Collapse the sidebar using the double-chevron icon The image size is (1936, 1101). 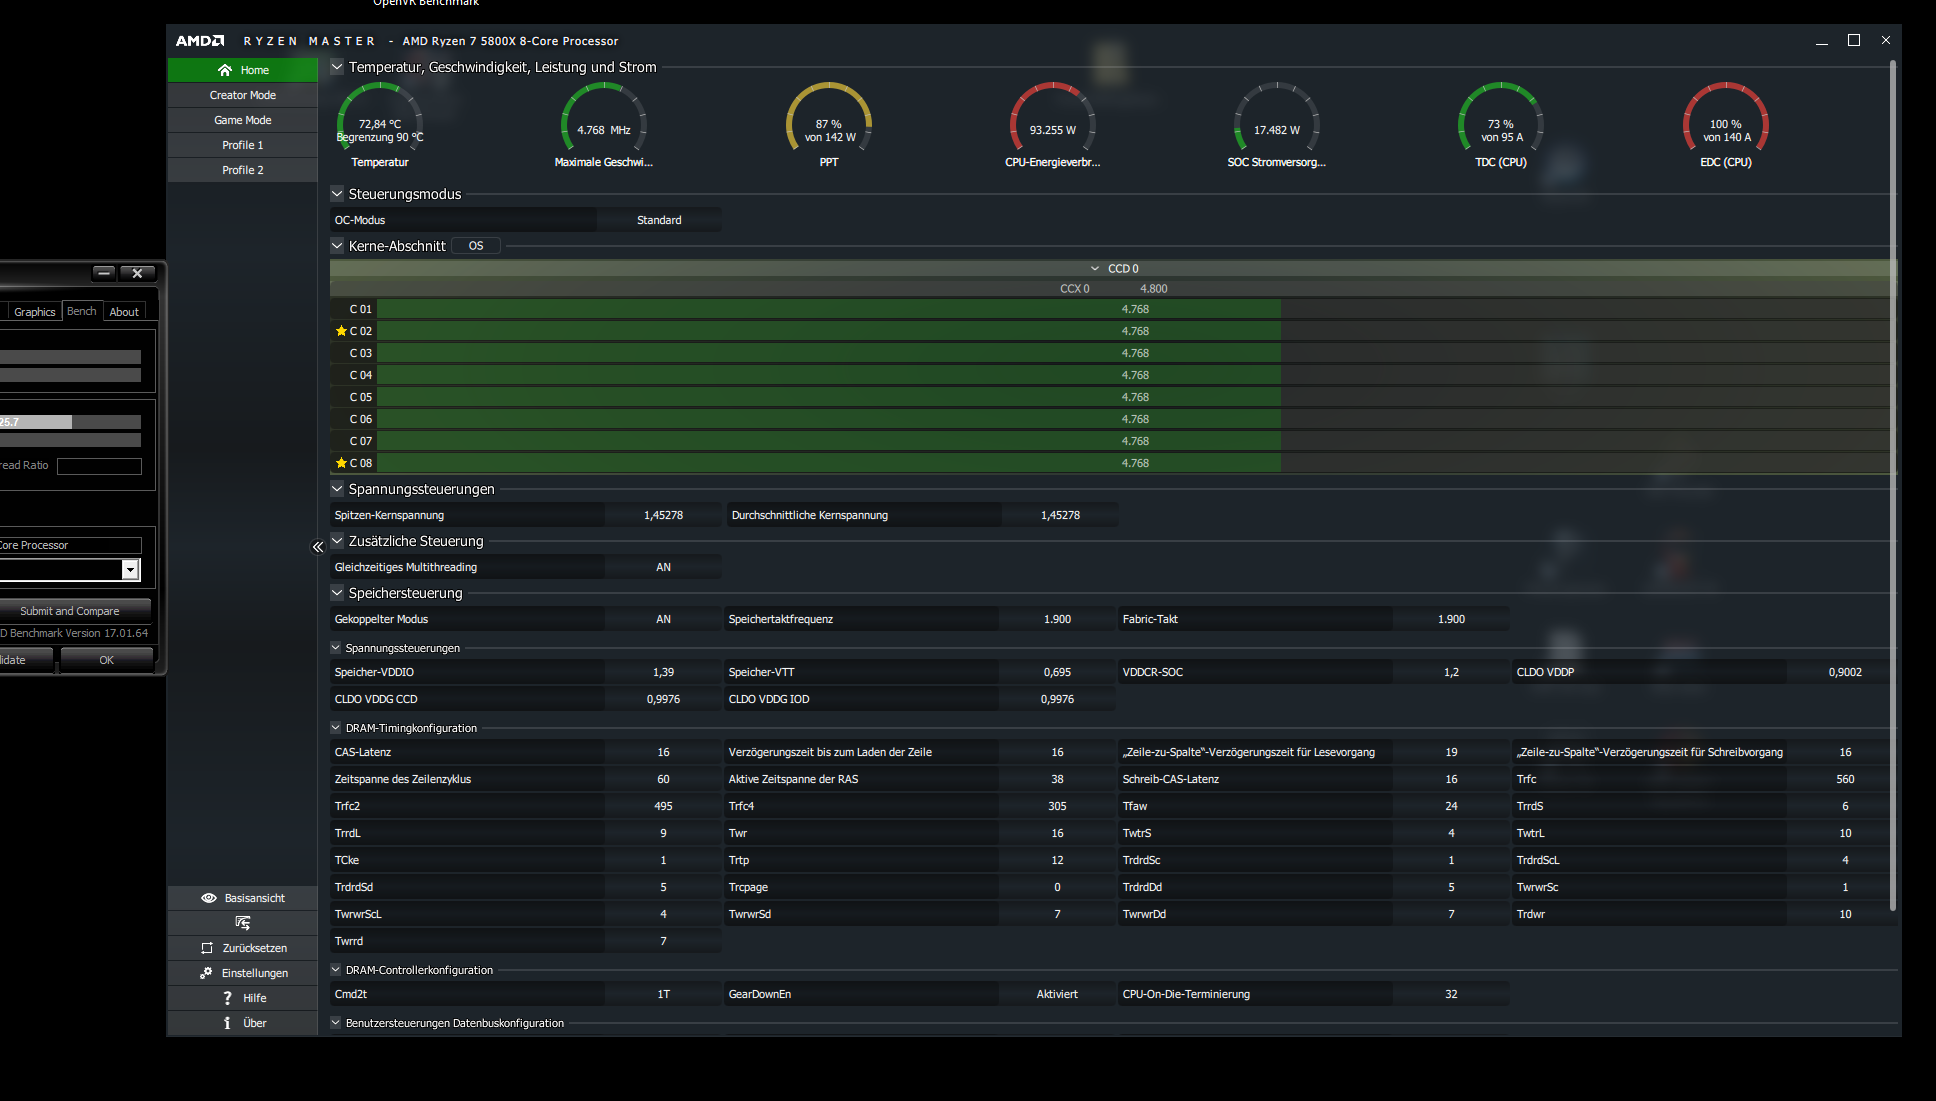pyautogui.click(x=317, y=547)
